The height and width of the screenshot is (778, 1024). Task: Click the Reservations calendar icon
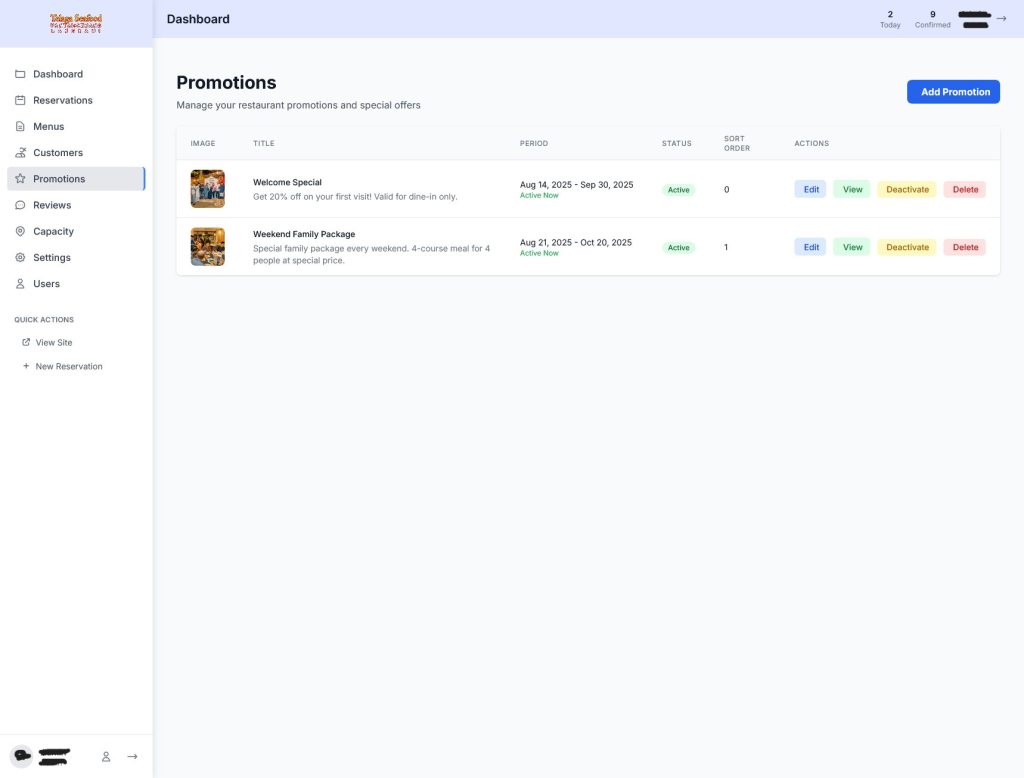coord(20,100)
